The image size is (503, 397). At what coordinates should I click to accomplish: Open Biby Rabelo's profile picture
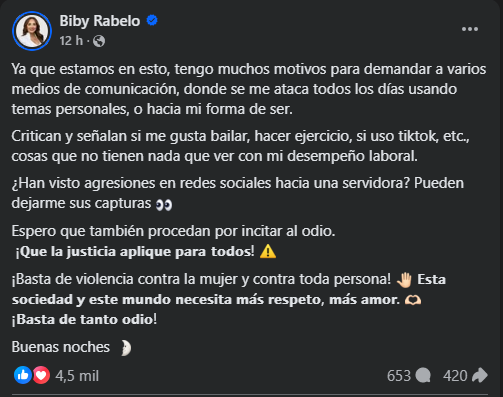pyautogui.click(x=32, y=31)
